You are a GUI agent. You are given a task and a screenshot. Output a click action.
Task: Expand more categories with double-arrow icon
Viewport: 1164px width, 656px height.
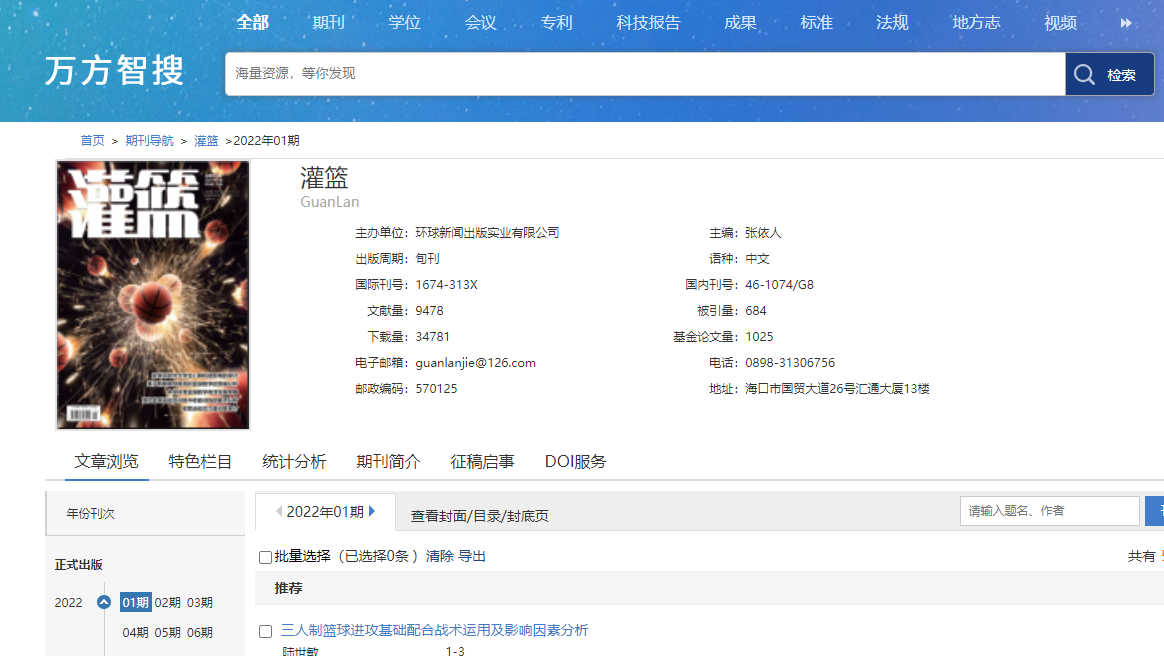click(x=1126, y=23)
